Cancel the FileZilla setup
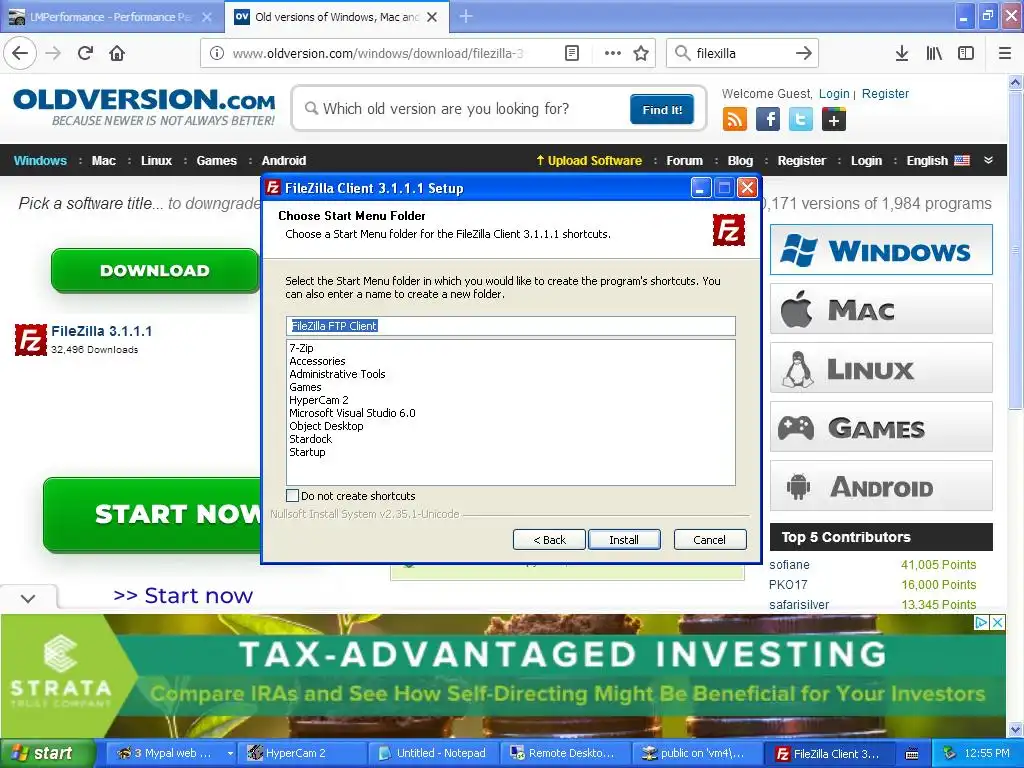Viewport: 1024px width, 768px height. pyautogui.click(x=709, y=540)
